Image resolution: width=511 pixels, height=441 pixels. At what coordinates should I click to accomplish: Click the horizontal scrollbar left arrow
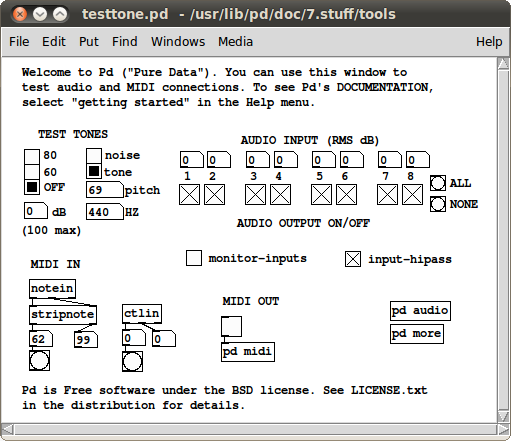8,429
